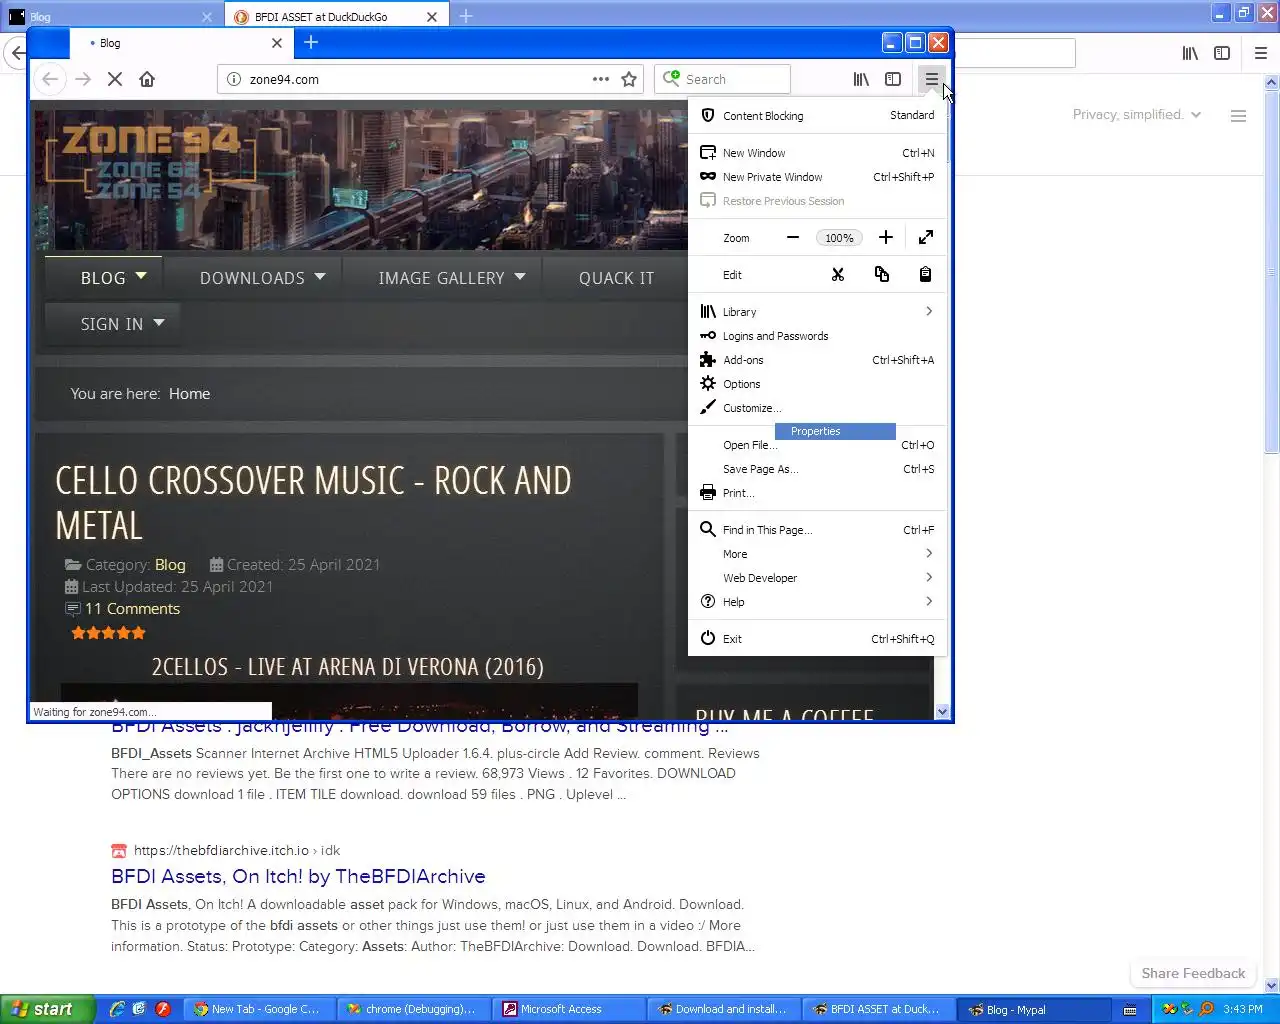Open the DuckDuckGo page hamburger menu
Viewport: 1280px width, 1024px height.
tap(1238, 116)
